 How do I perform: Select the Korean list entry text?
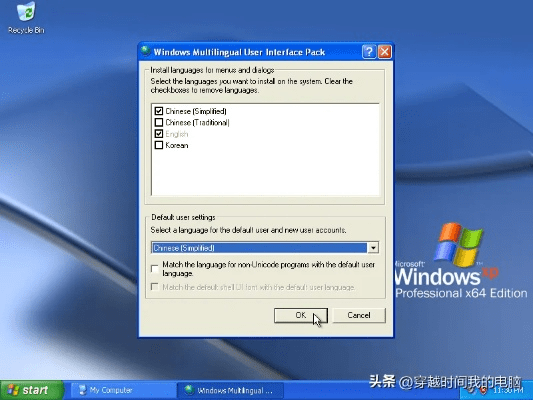click(x=177, y=145)
